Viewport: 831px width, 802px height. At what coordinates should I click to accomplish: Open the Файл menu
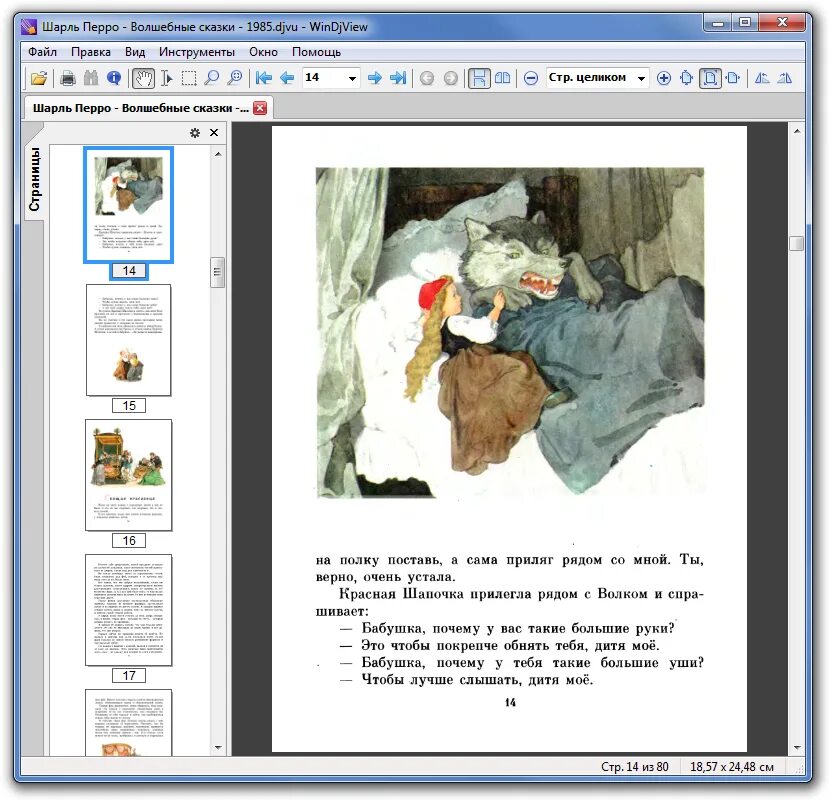[x=42, y=52]
